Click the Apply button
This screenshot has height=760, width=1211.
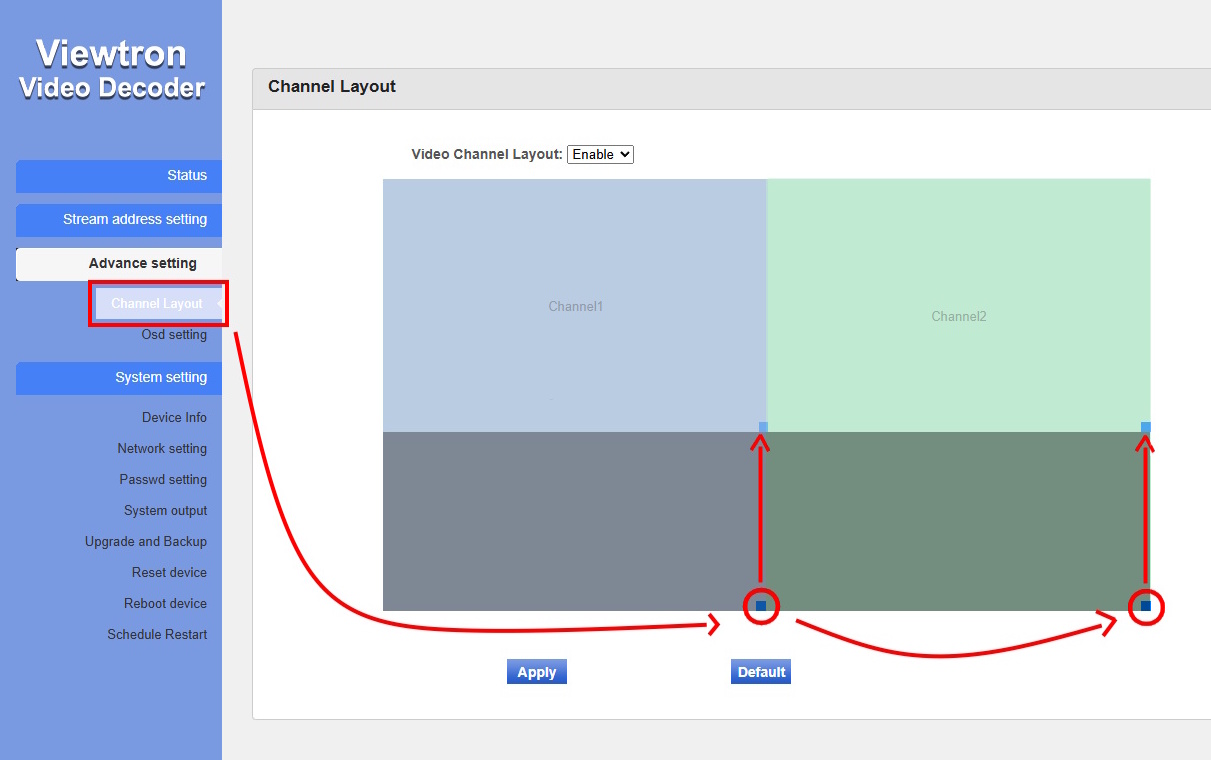tap(536, 672)
